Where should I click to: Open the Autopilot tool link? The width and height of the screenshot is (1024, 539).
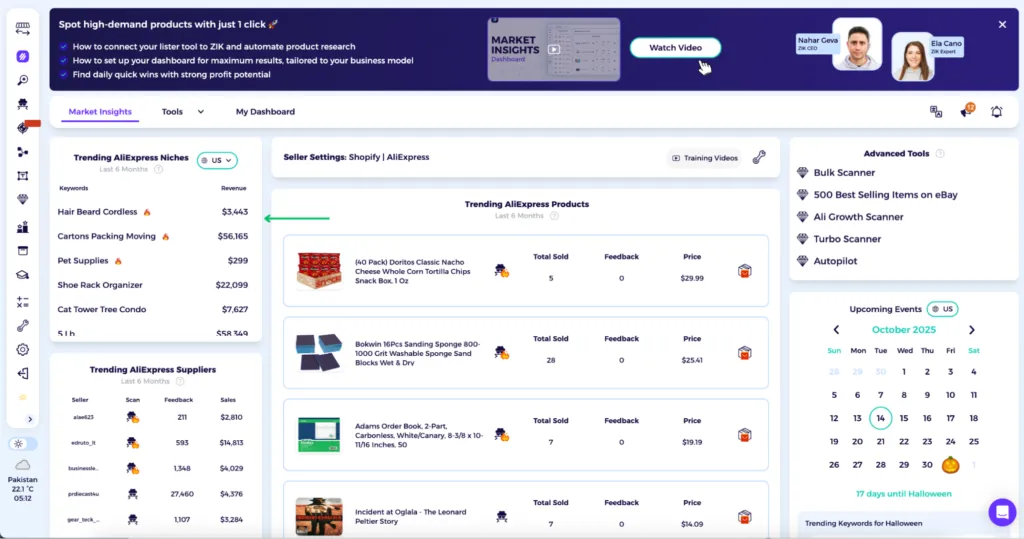pyautogui.click(x=835, y=261)
